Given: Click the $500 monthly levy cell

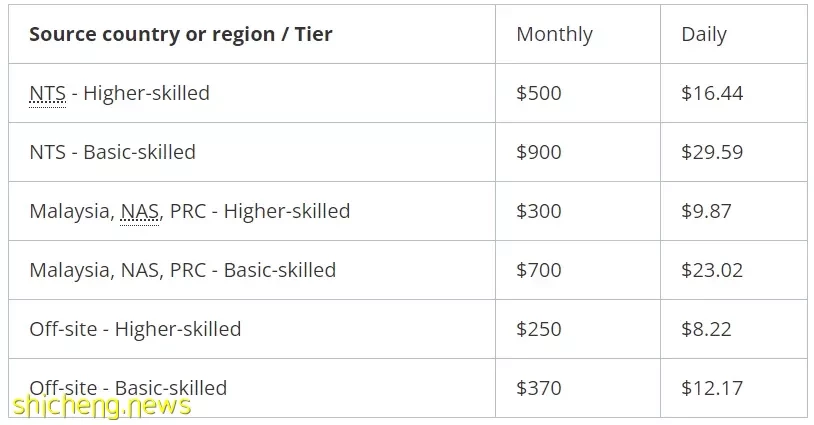Looking at the screenshot, I should 539,93.
